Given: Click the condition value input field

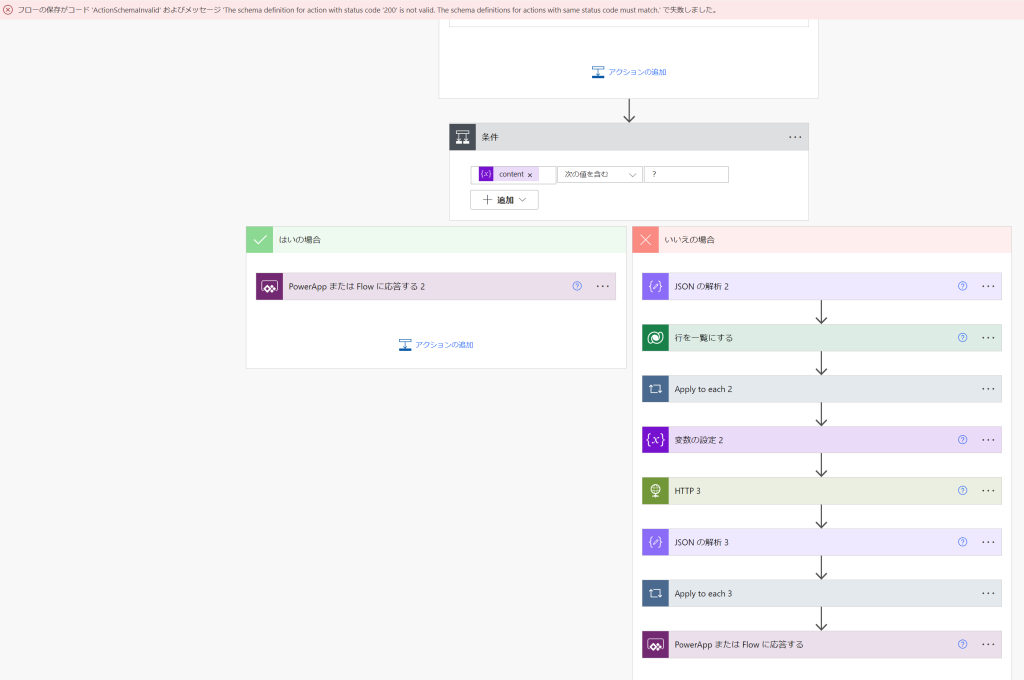Looking at the screenshot, I should click(685, 174).
